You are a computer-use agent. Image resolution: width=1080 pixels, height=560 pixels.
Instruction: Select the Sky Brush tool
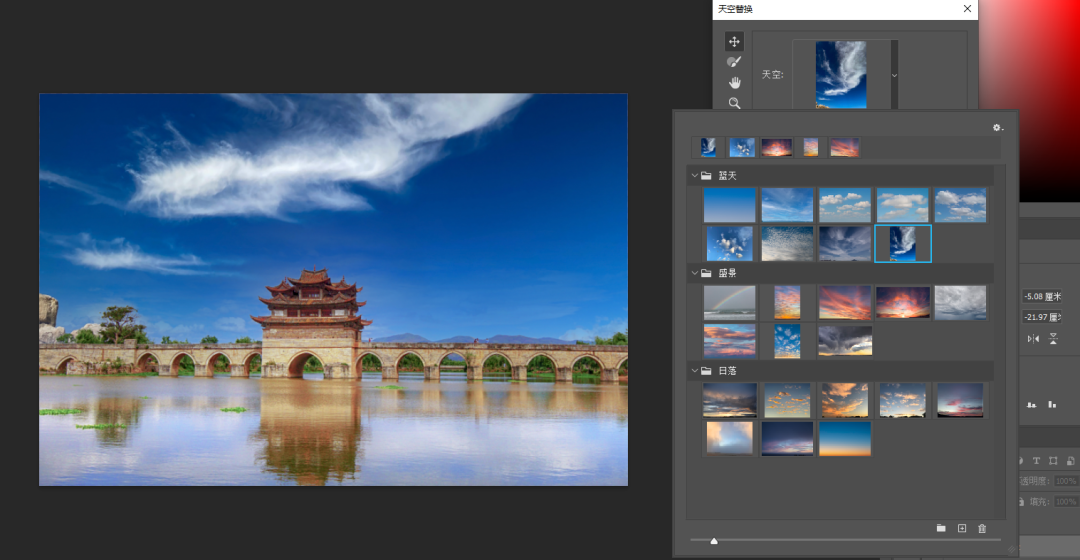tap(734, 62)
